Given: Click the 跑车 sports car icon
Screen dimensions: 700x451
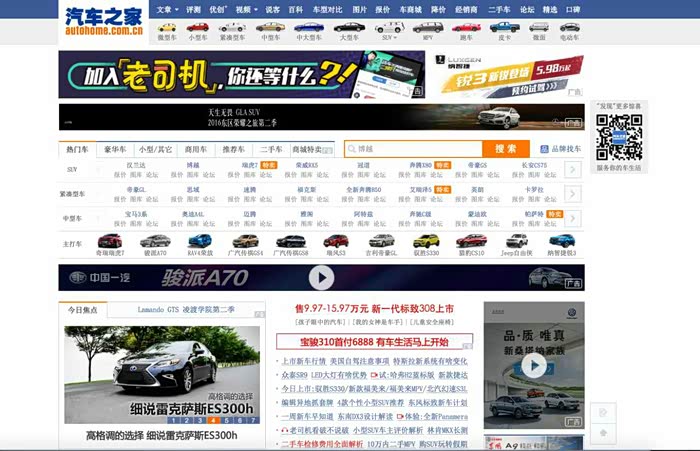Looking at the screenshot, I should coord(465,31).
